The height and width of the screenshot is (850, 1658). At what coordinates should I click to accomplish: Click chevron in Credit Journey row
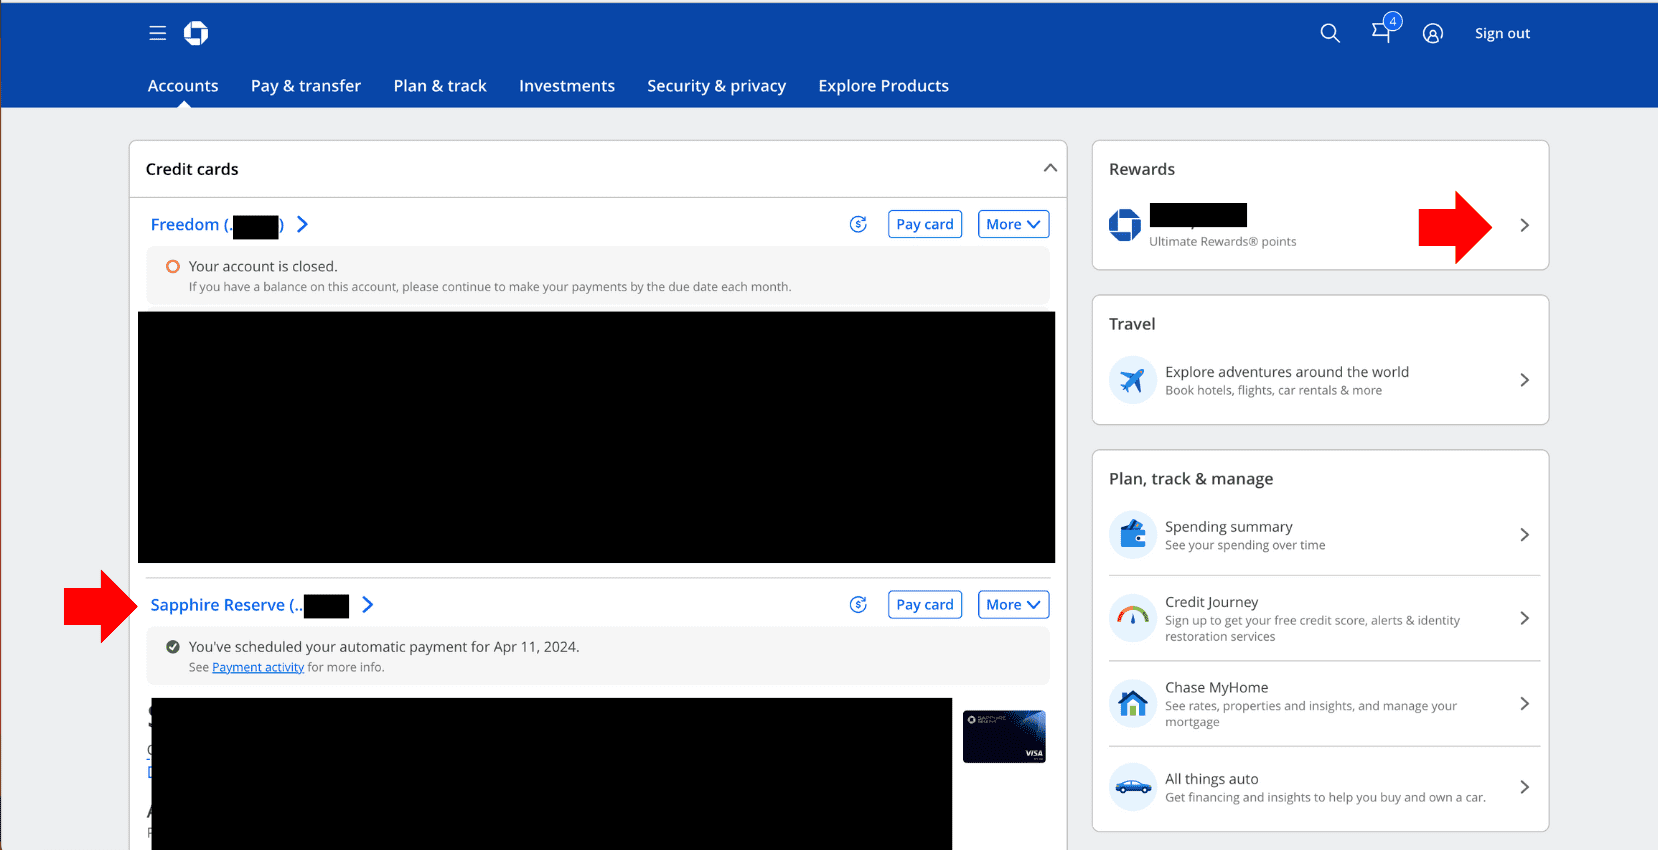pyautogui.click(x=1524, y=618)
